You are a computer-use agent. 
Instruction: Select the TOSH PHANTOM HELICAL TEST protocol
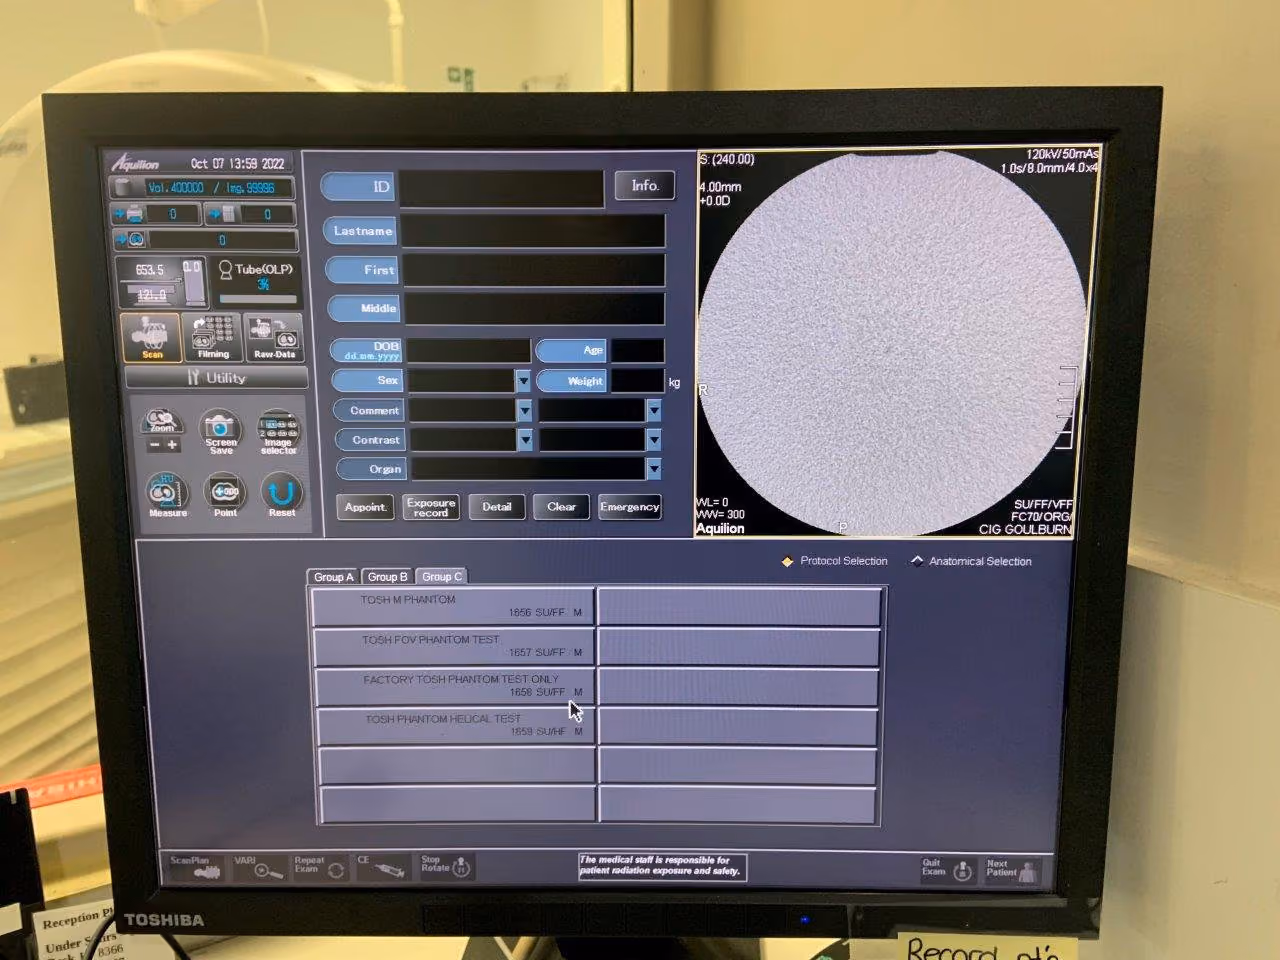click(457, 725)
